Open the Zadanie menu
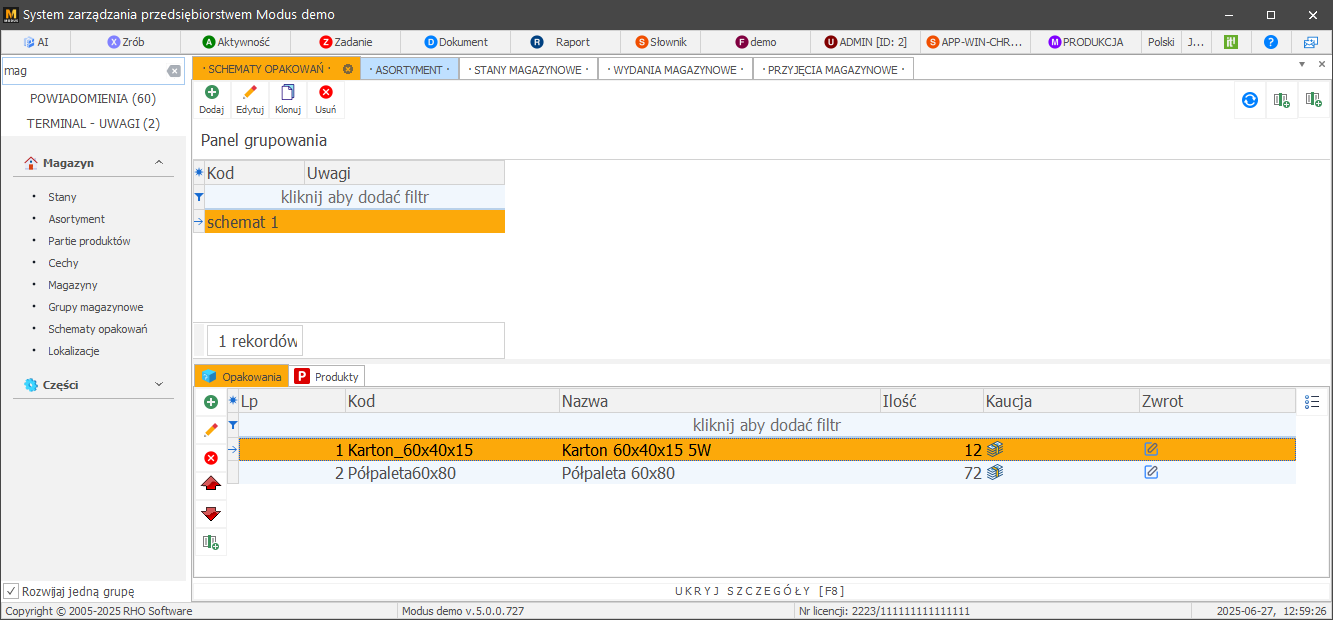This screenshot has height=620, width=1333. [344, 42]
